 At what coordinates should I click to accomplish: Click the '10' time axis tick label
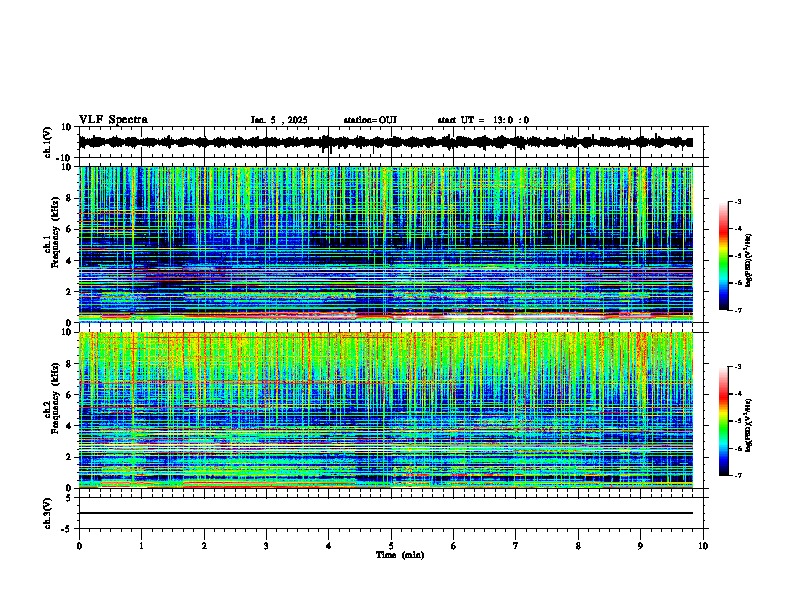click(703, 546)
